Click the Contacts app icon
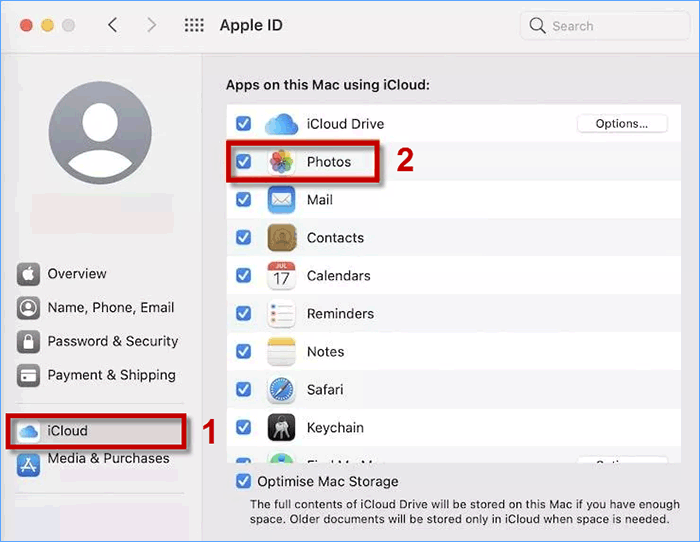The width and height of the screenshot is (700, 542). tap(281, 238)
